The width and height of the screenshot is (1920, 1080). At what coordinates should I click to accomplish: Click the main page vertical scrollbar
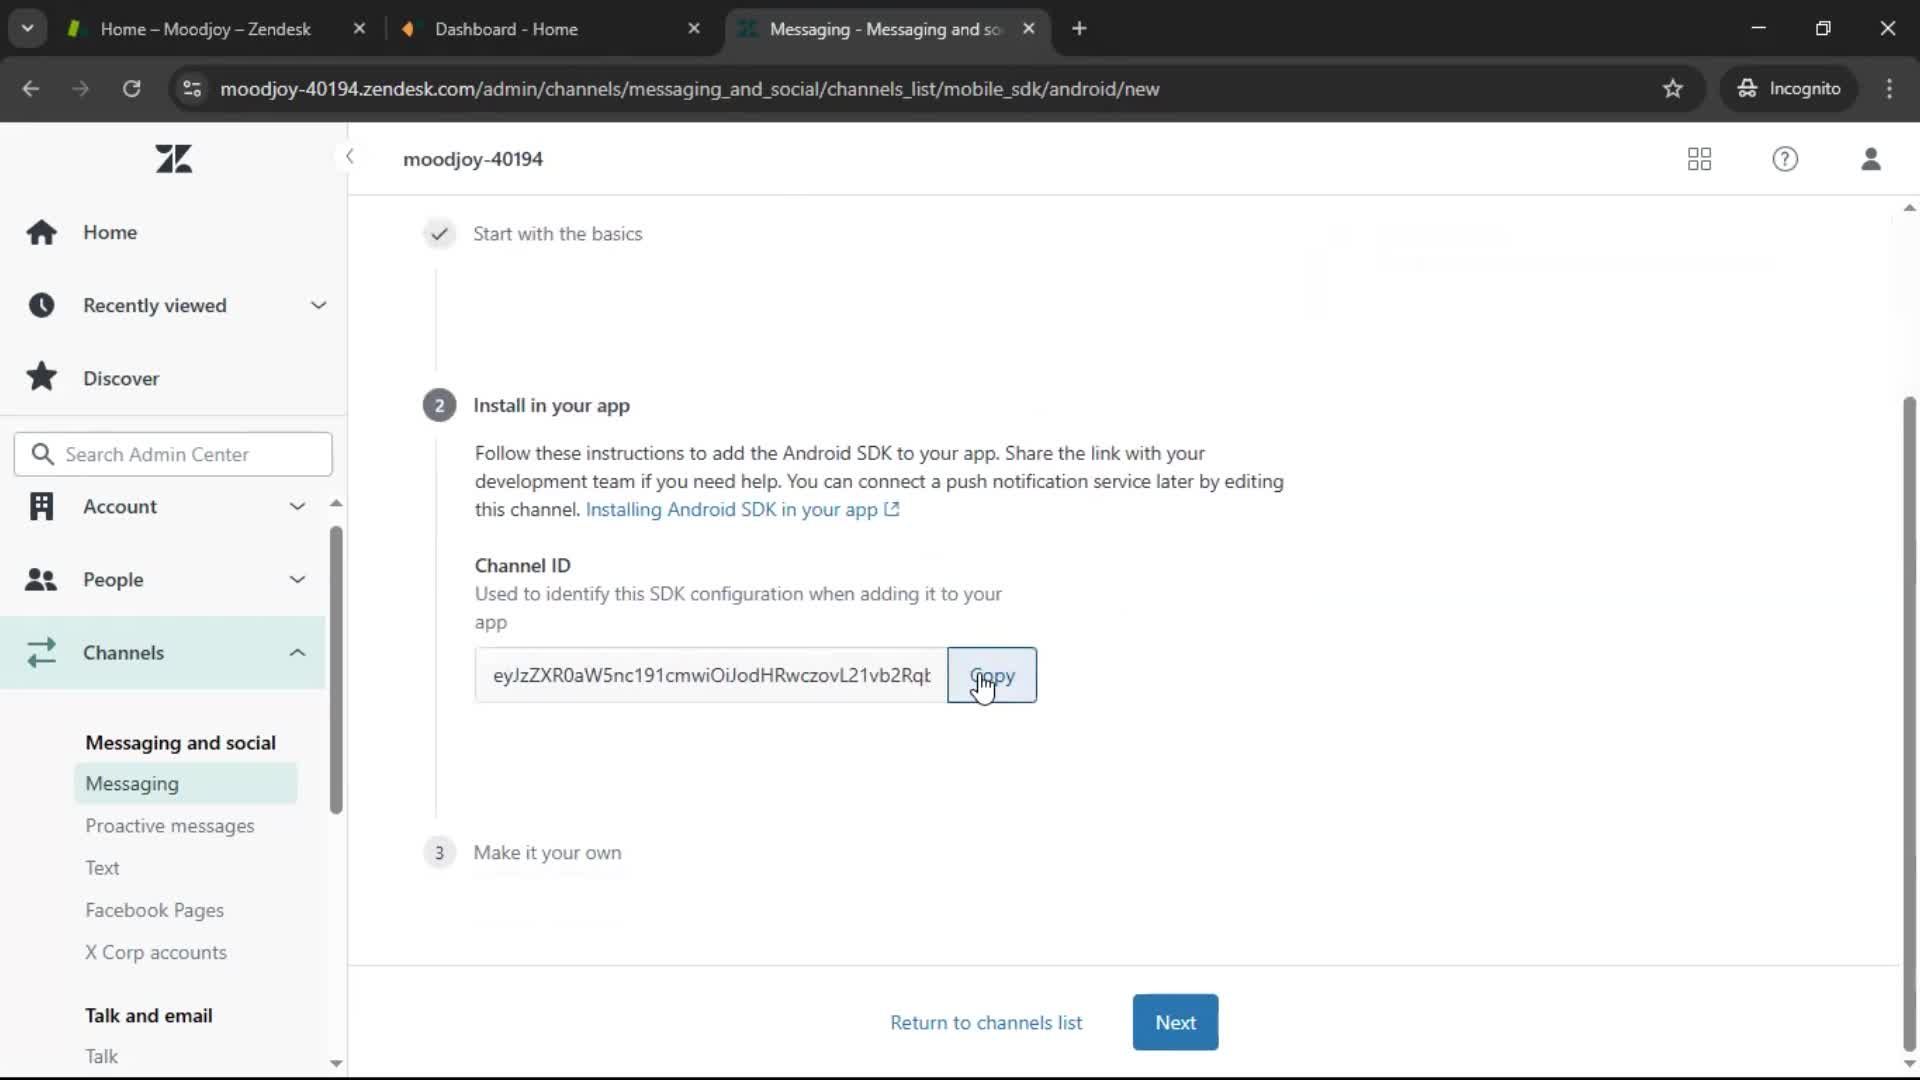click(x=1909, y=724)
